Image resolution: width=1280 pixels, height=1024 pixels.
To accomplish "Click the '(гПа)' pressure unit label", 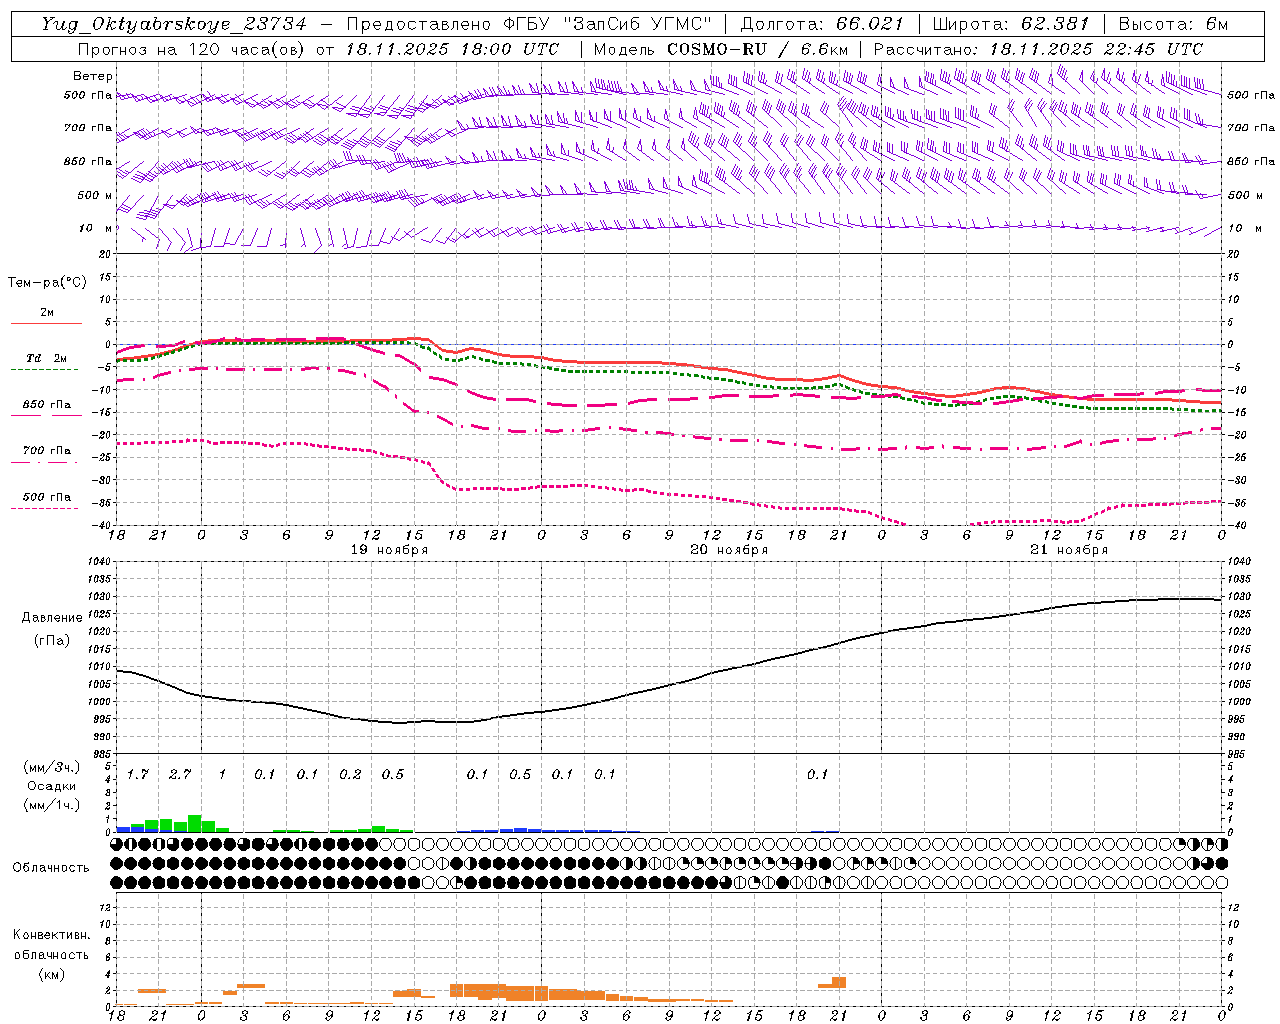I will coord(51,640).
